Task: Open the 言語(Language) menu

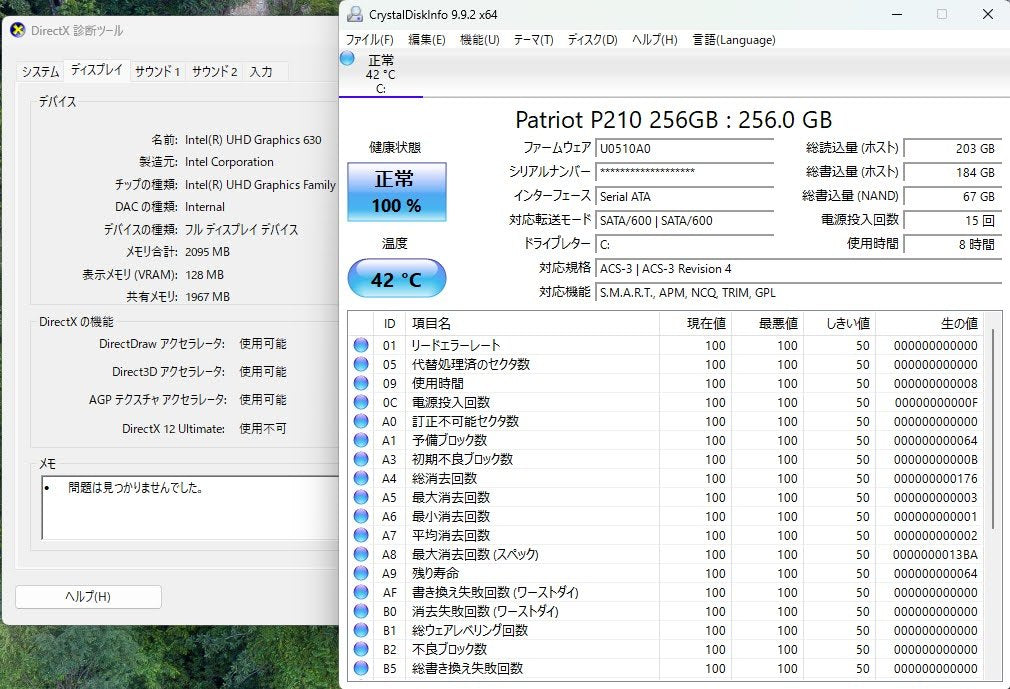Action: [734, 40]
